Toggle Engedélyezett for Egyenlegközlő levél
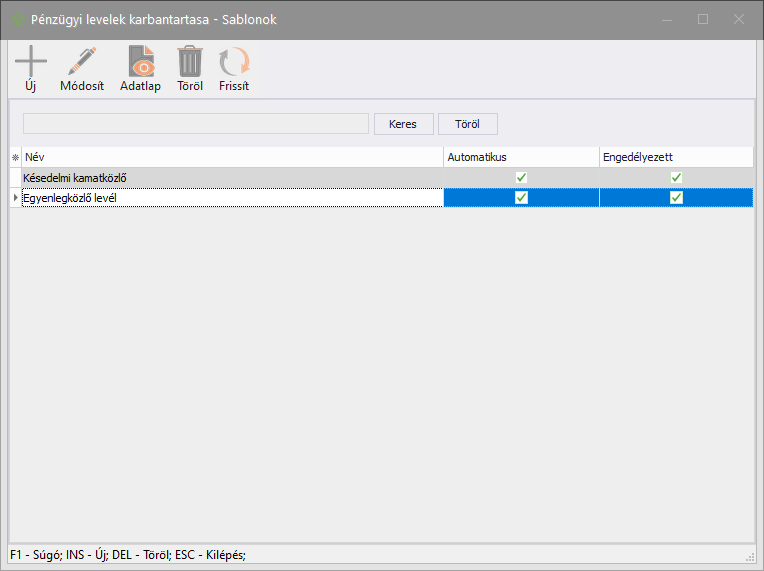This screenshot has height=571, width=764. [676, 198]
